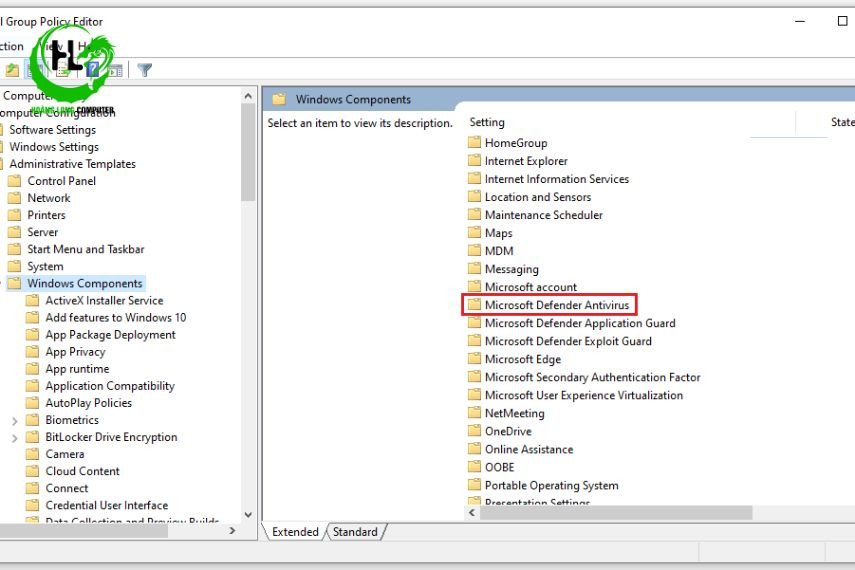Screen dimensions: 855x570
Task: Click the Messaging folder icon in list
Action: coord(474,268)
